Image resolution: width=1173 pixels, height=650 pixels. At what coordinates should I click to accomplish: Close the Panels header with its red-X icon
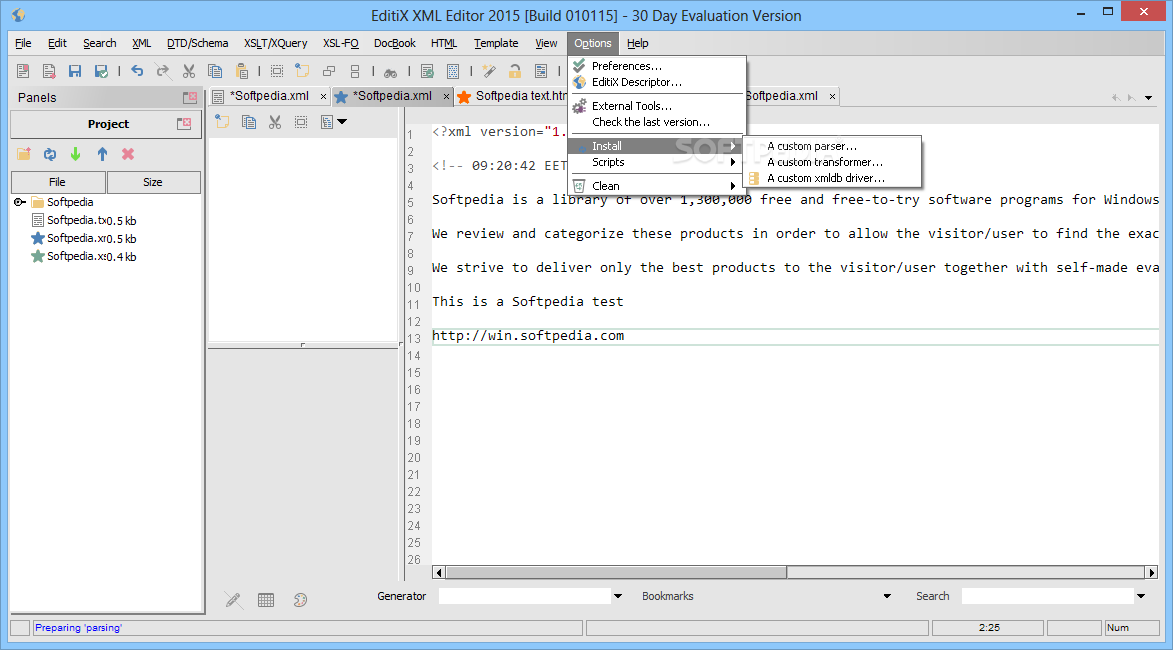pos(190,97)
